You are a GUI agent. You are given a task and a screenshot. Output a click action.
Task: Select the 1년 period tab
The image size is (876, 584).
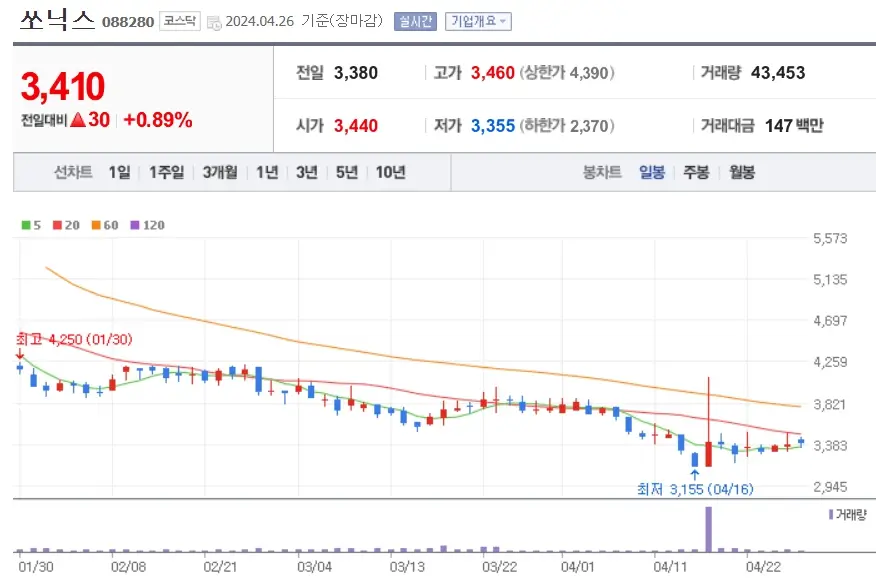tap(266, 172)
